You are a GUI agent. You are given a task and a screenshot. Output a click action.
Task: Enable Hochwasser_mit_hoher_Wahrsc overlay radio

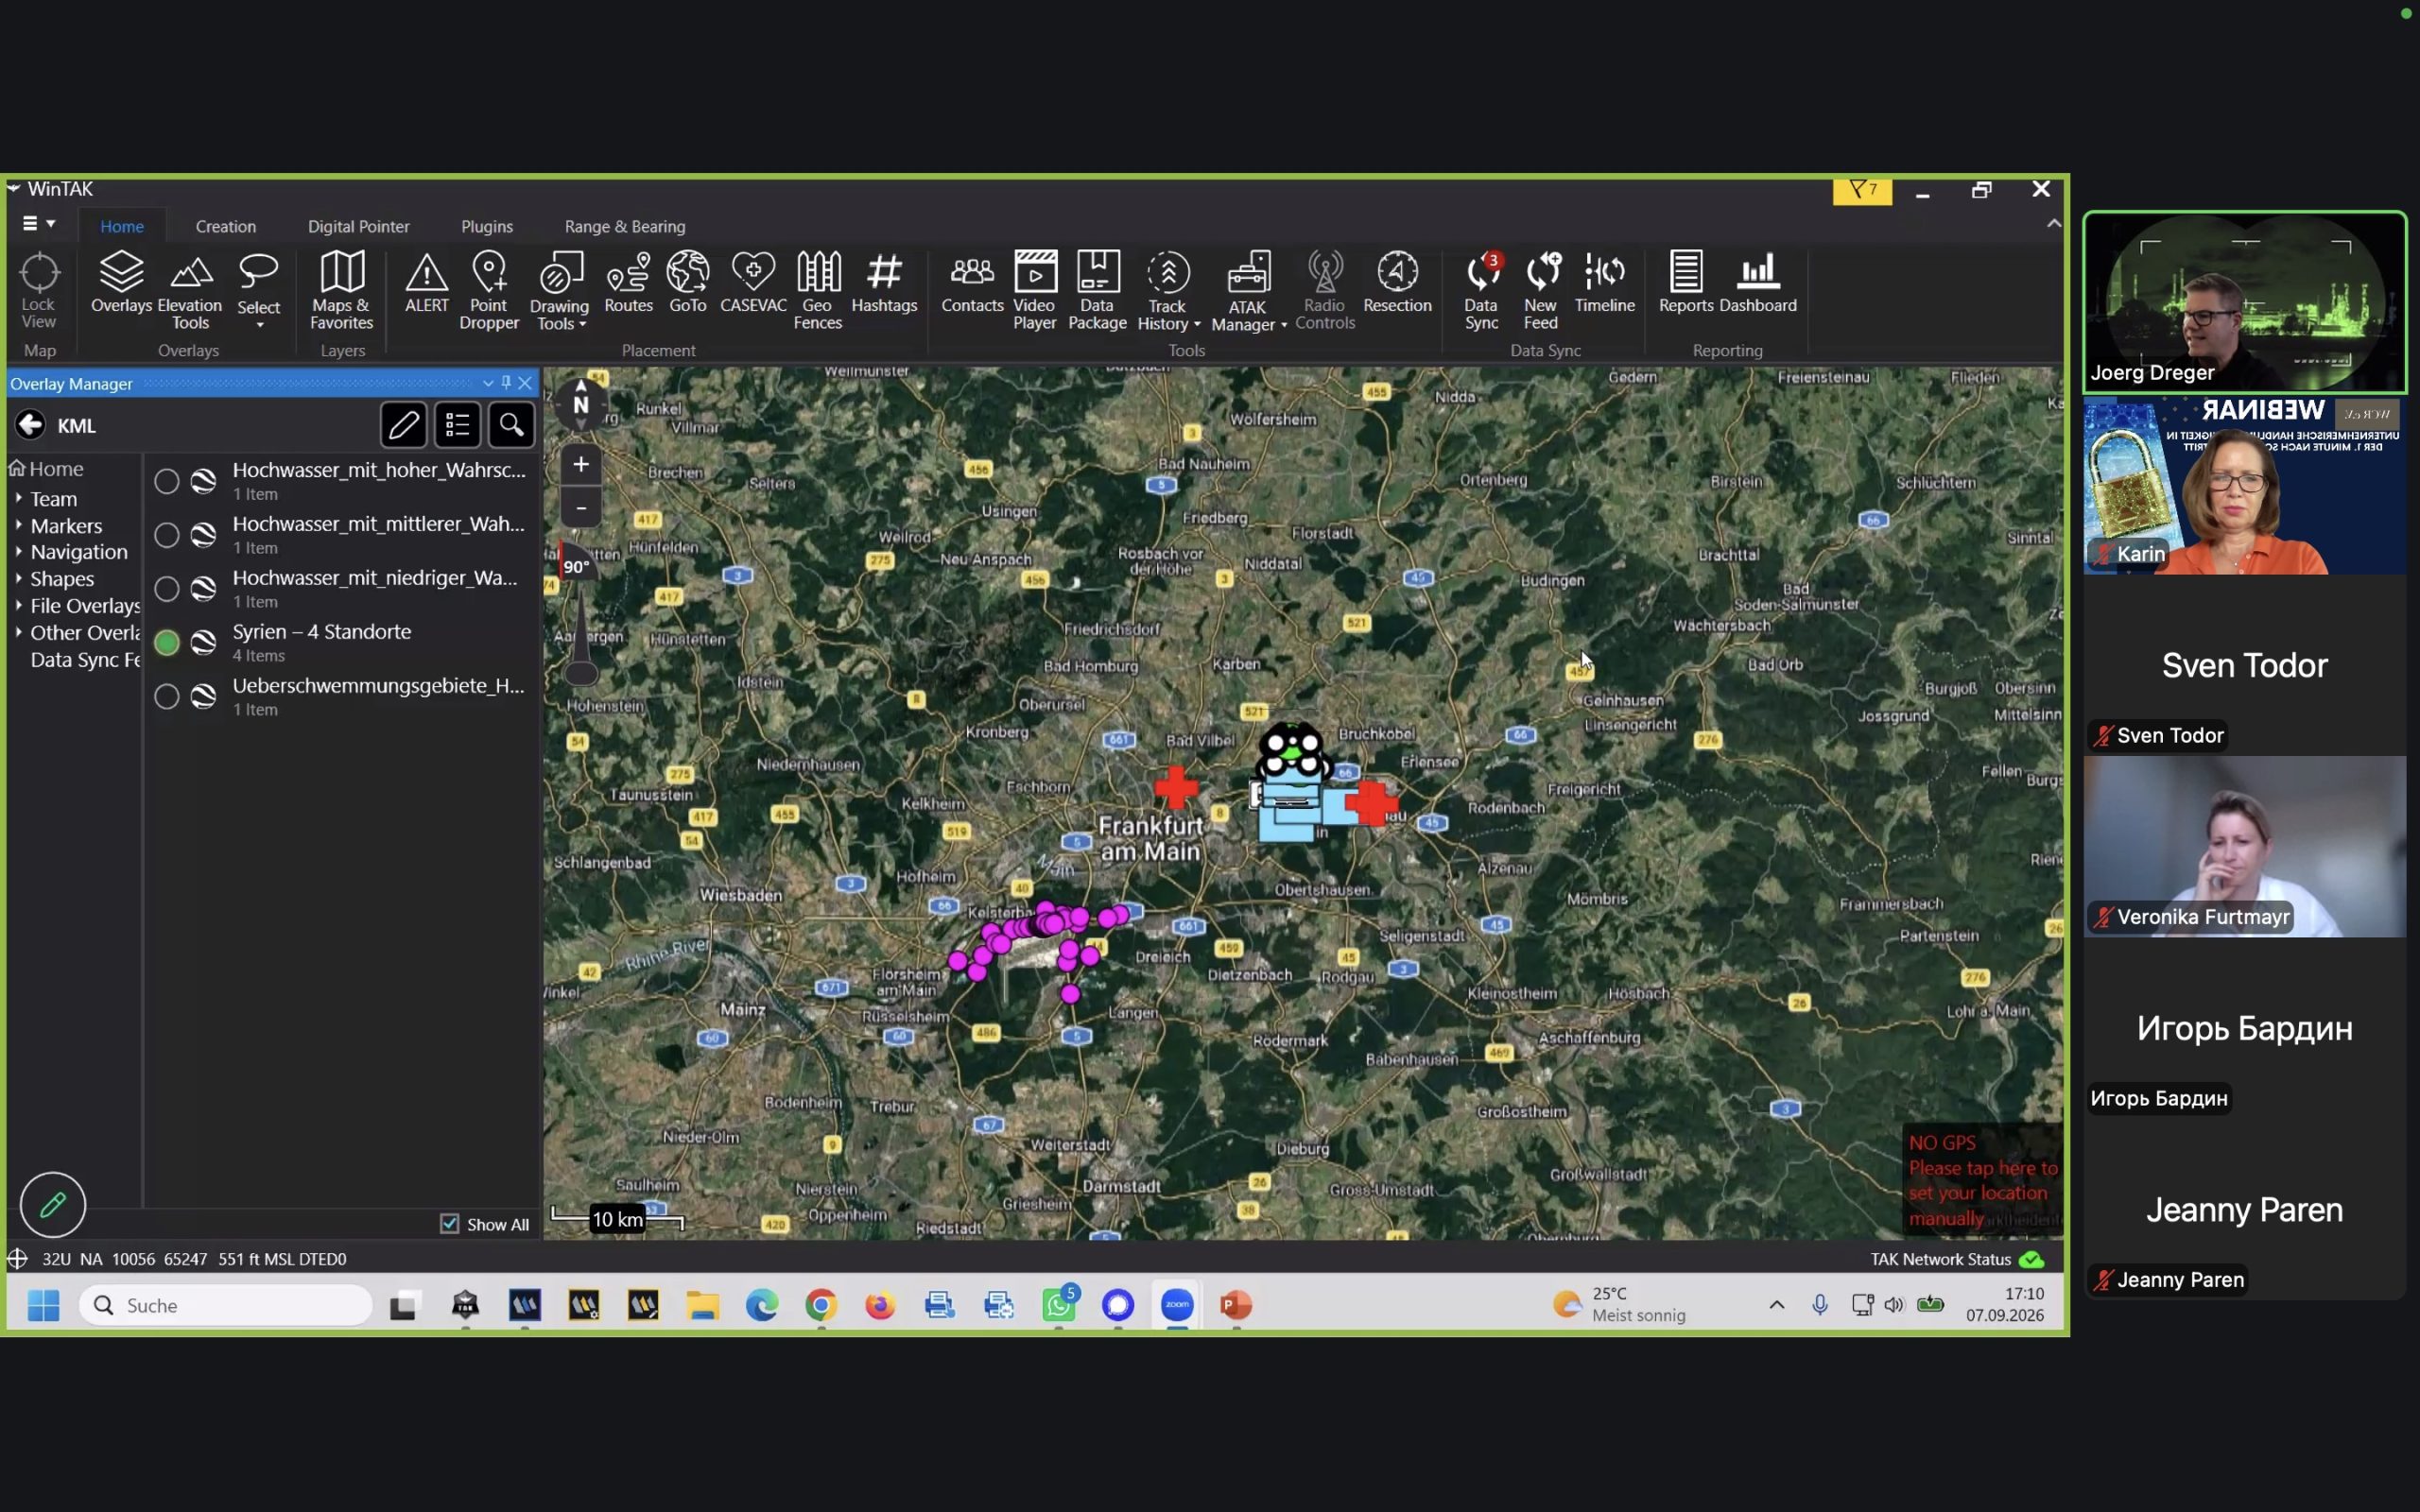click(x=167, y=481)
